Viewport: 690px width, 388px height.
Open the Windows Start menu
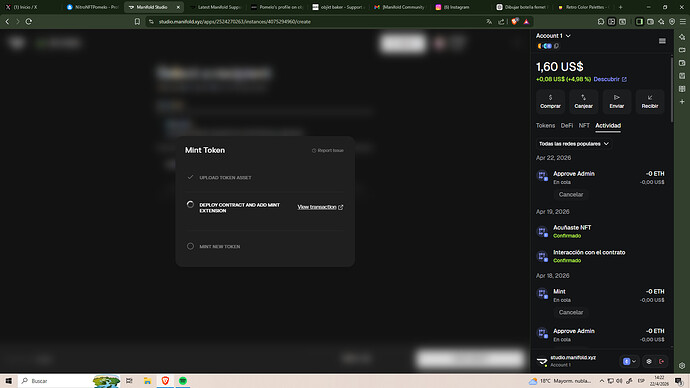point(8,381)
